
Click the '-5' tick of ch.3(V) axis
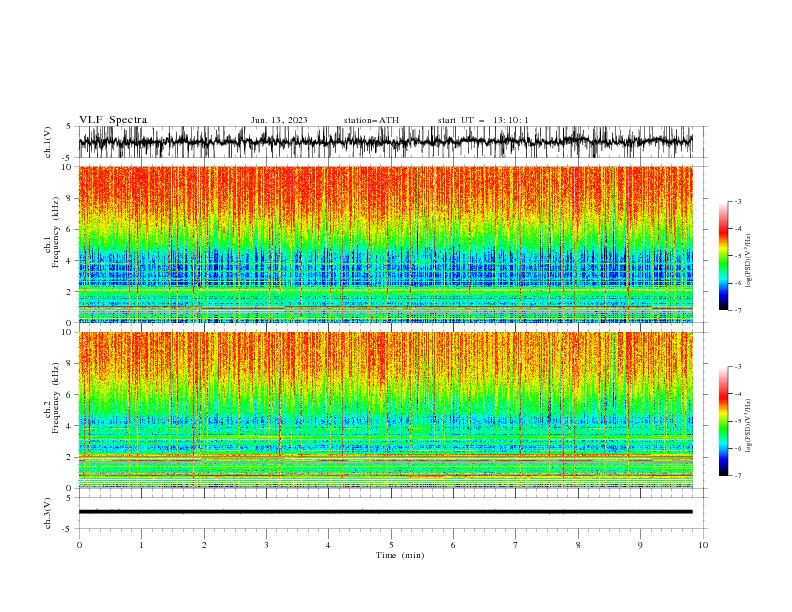pyautogui.click(x=68, y=529)
